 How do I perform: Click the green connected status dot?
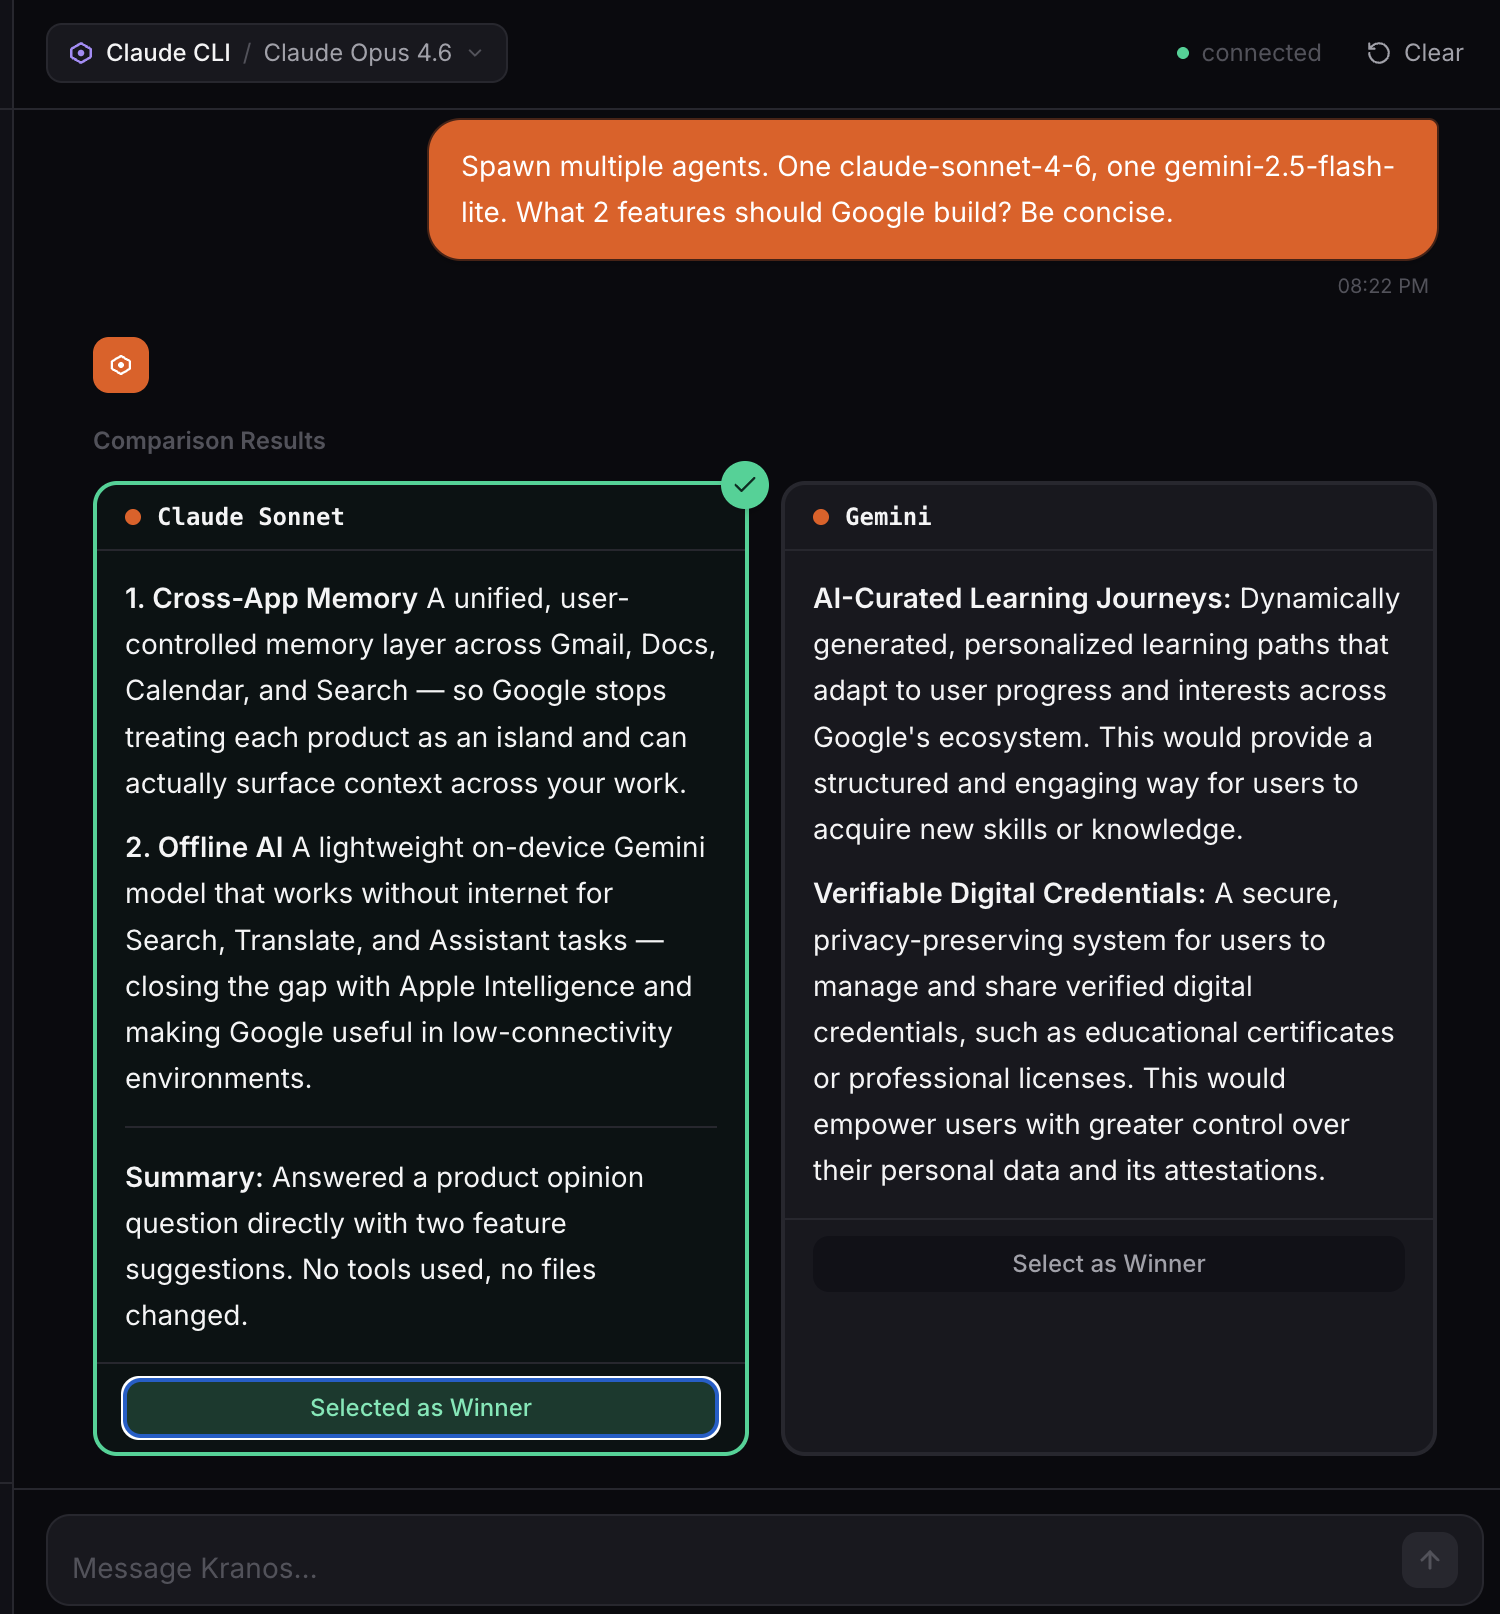(1183, 53)
